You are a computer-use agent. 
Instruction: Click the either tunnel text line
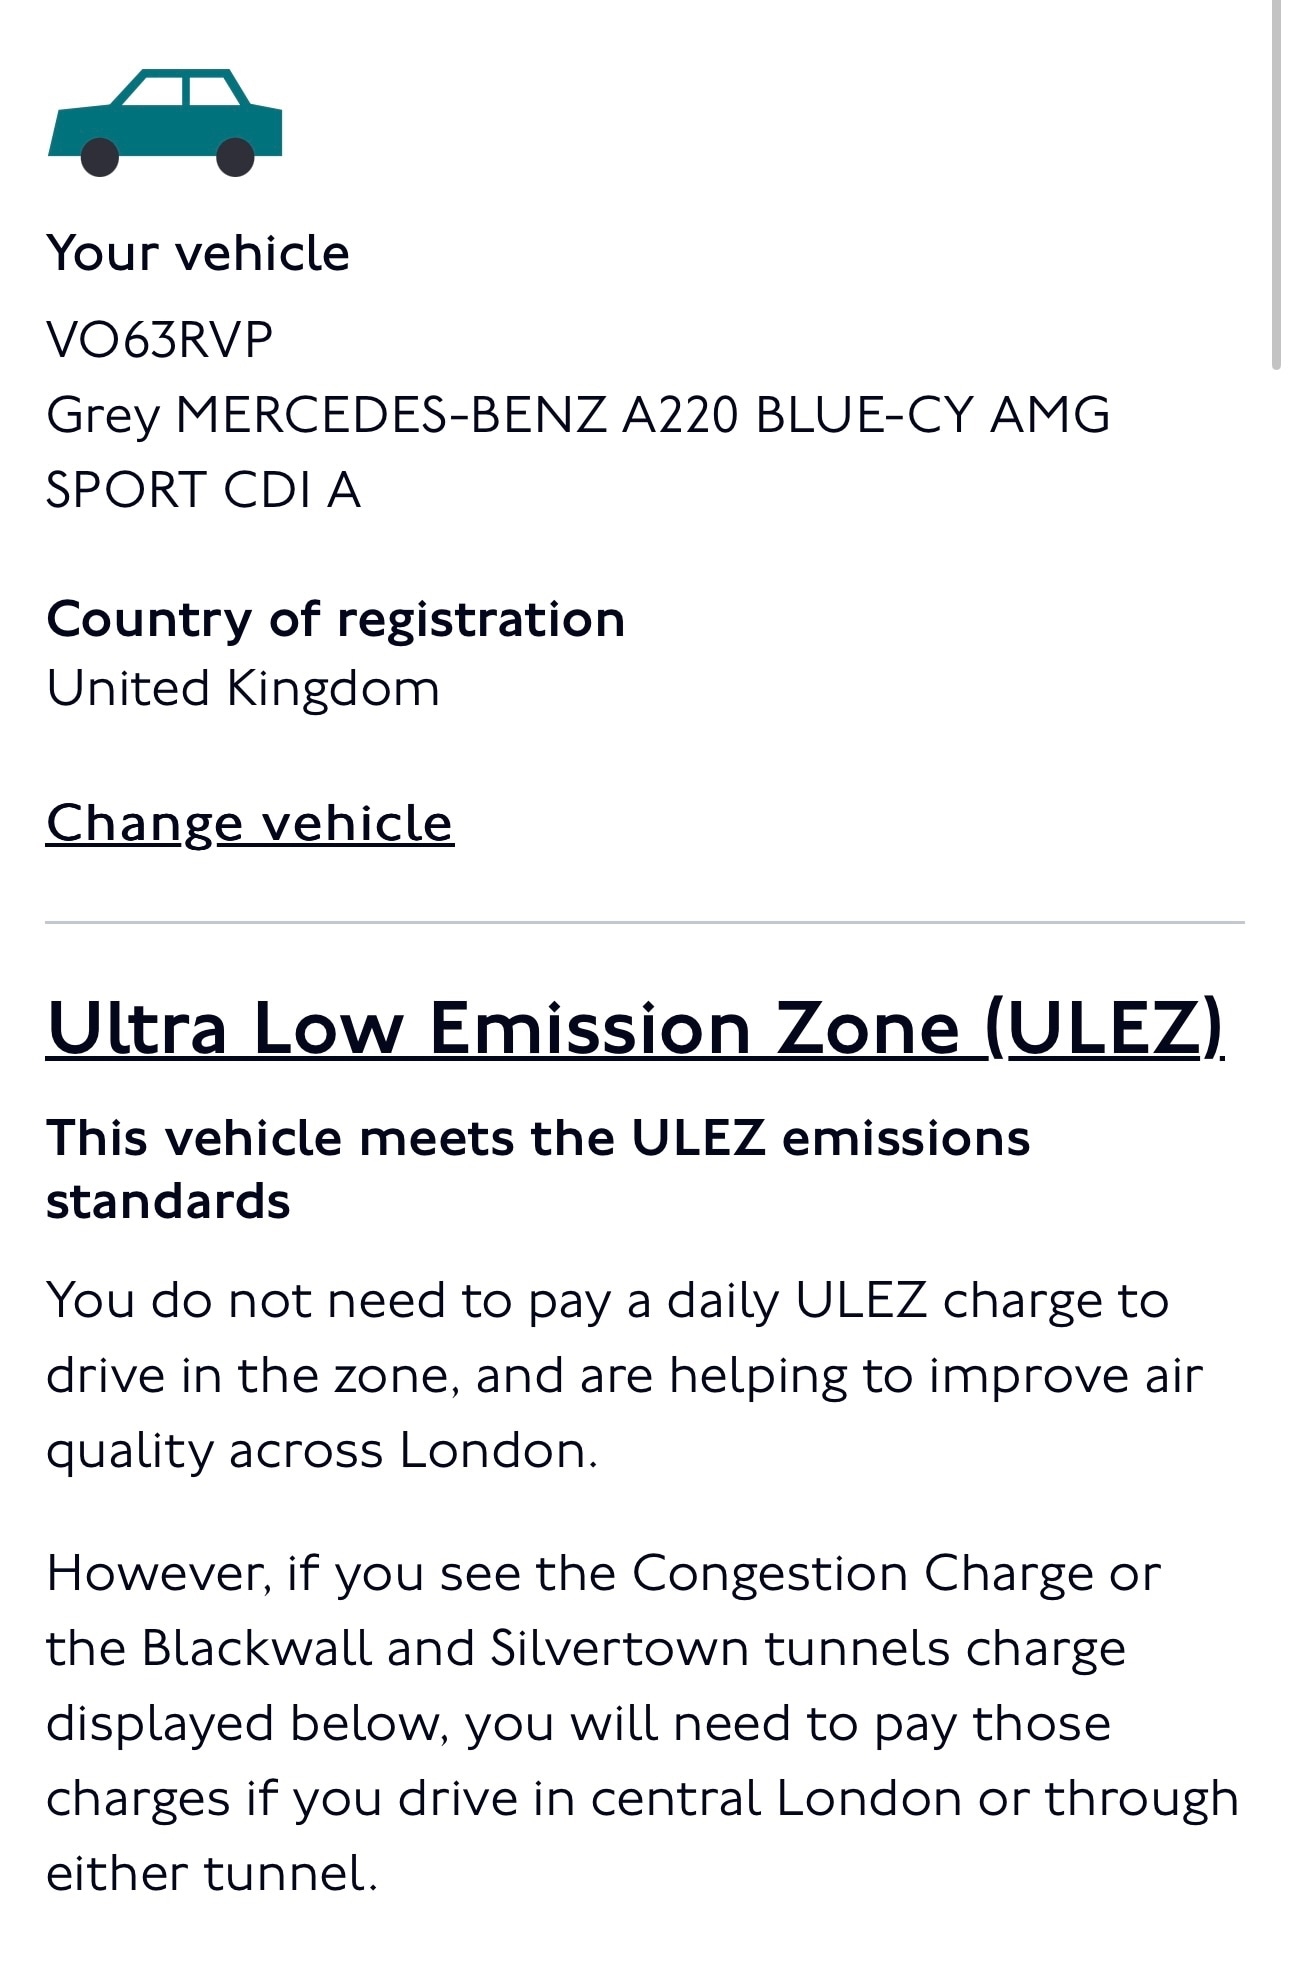tap(212, 1874)
